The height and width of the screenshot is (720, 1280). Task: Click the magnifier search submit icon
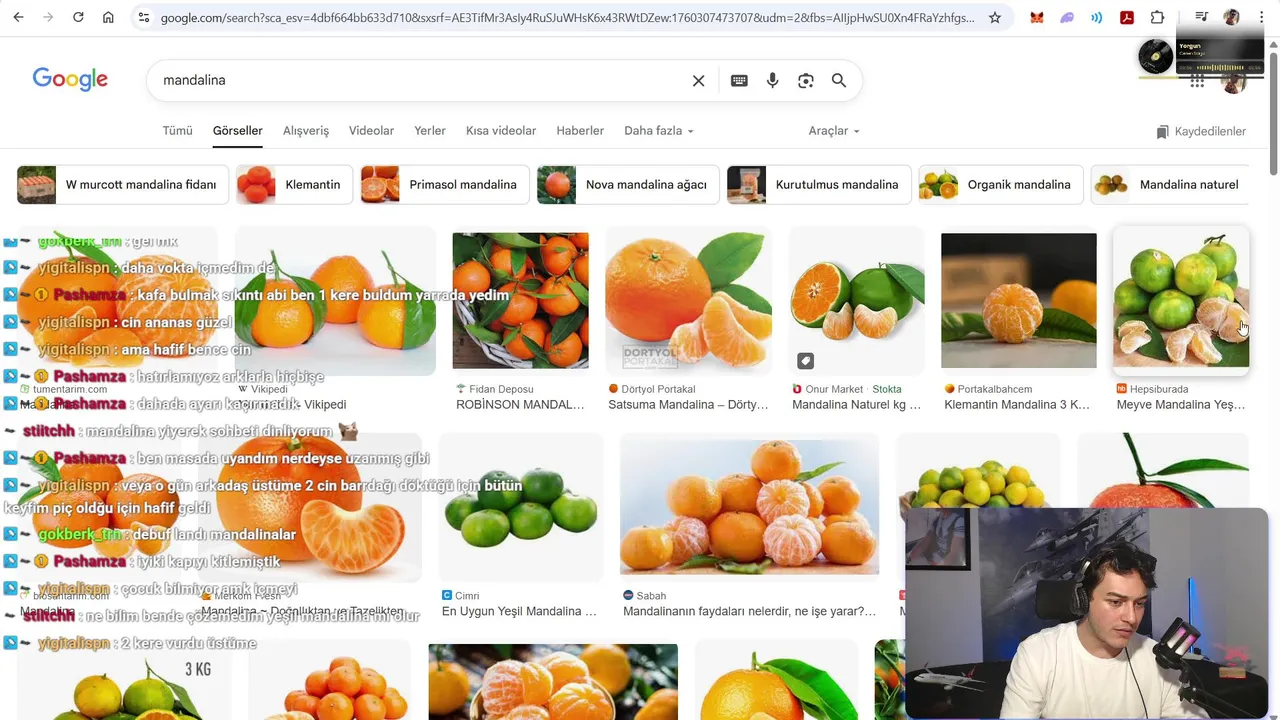tap(839, 80)
